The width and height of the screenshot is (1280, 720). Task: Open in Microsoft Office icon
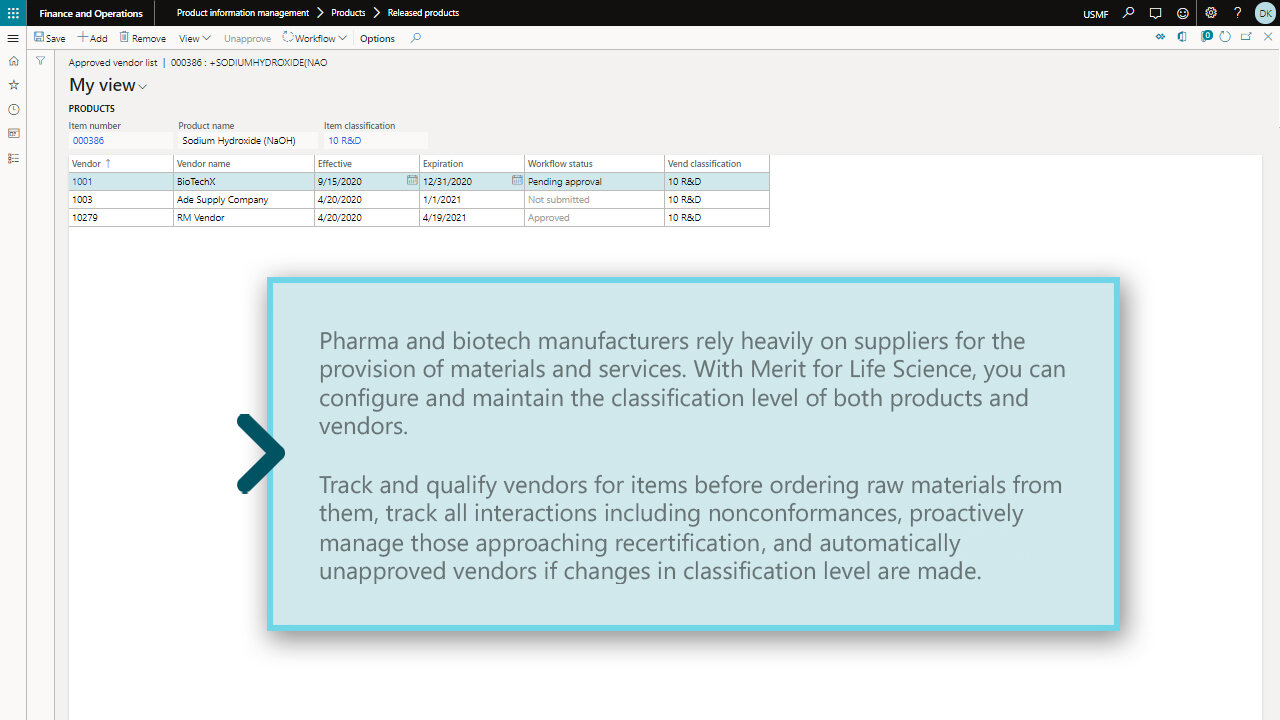tap(1182, 37)
